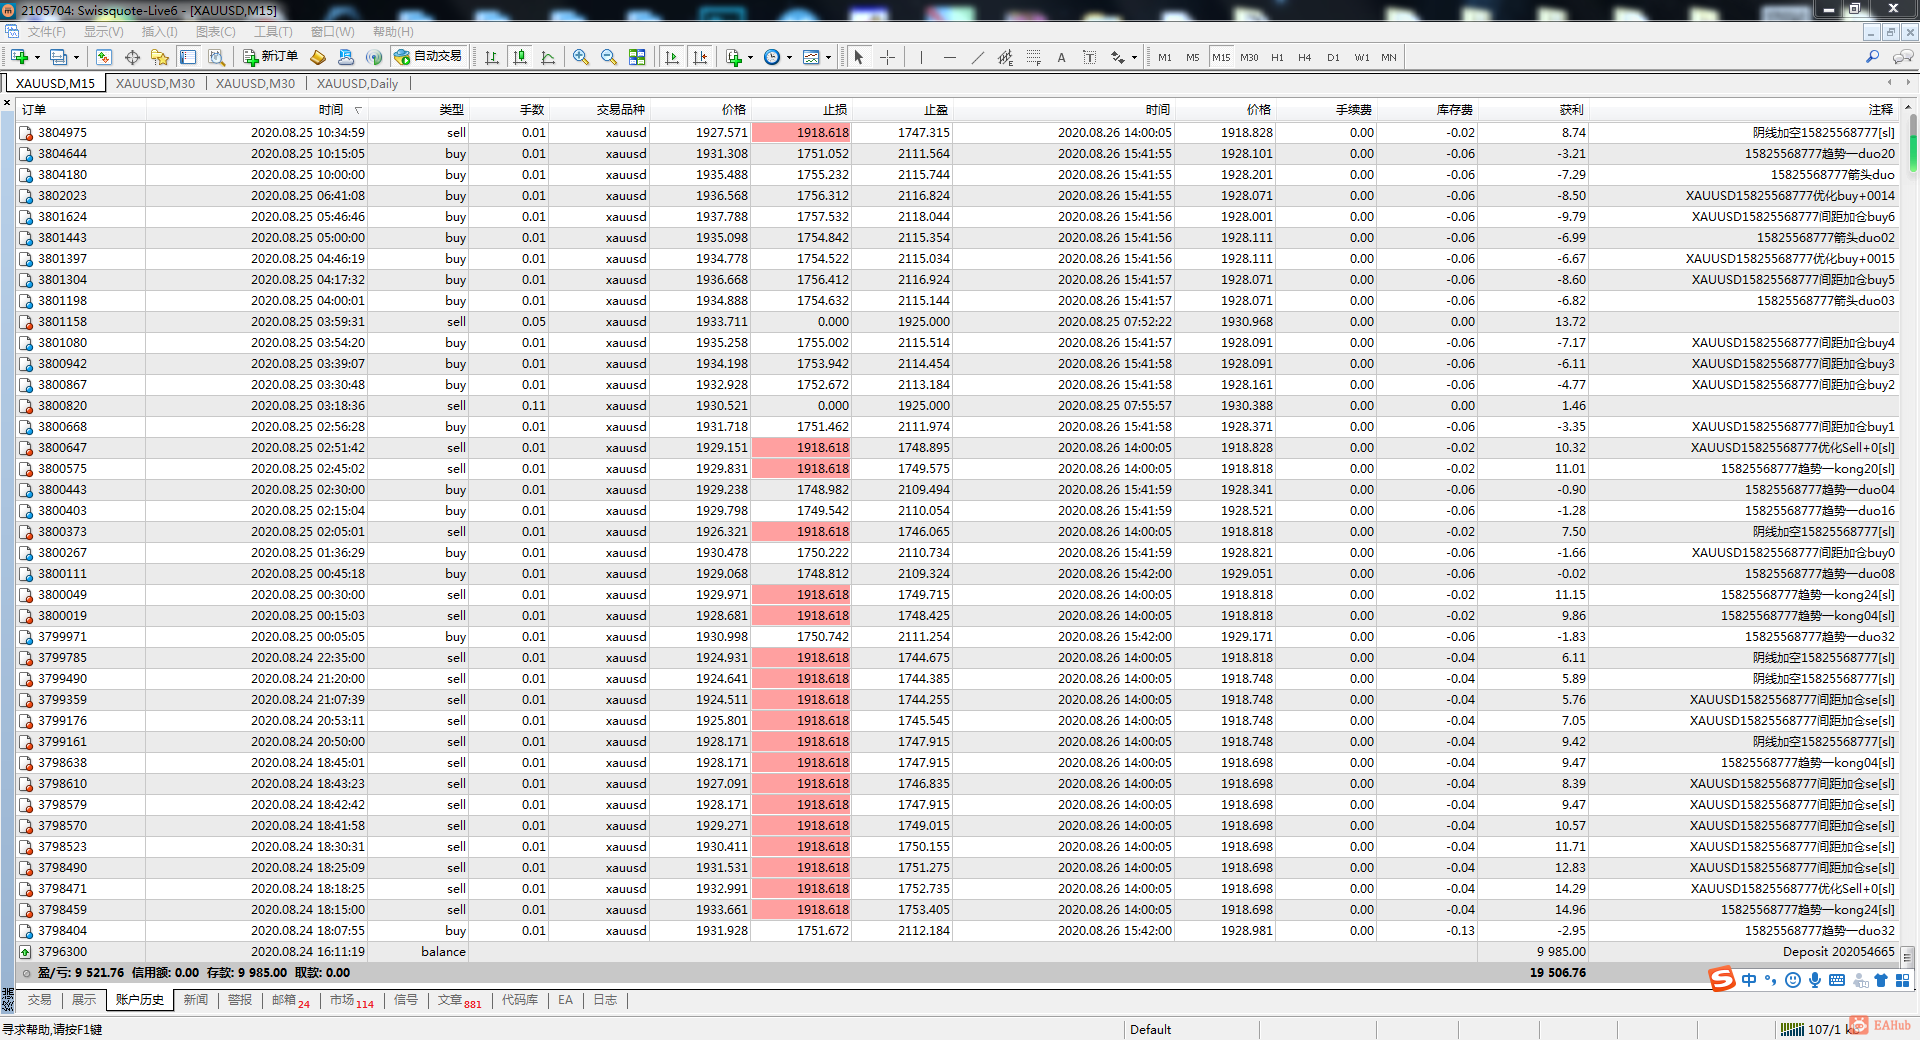Zoom out on the chart
This screenshot has width=1920, height=1040.
tap(609, 57)
